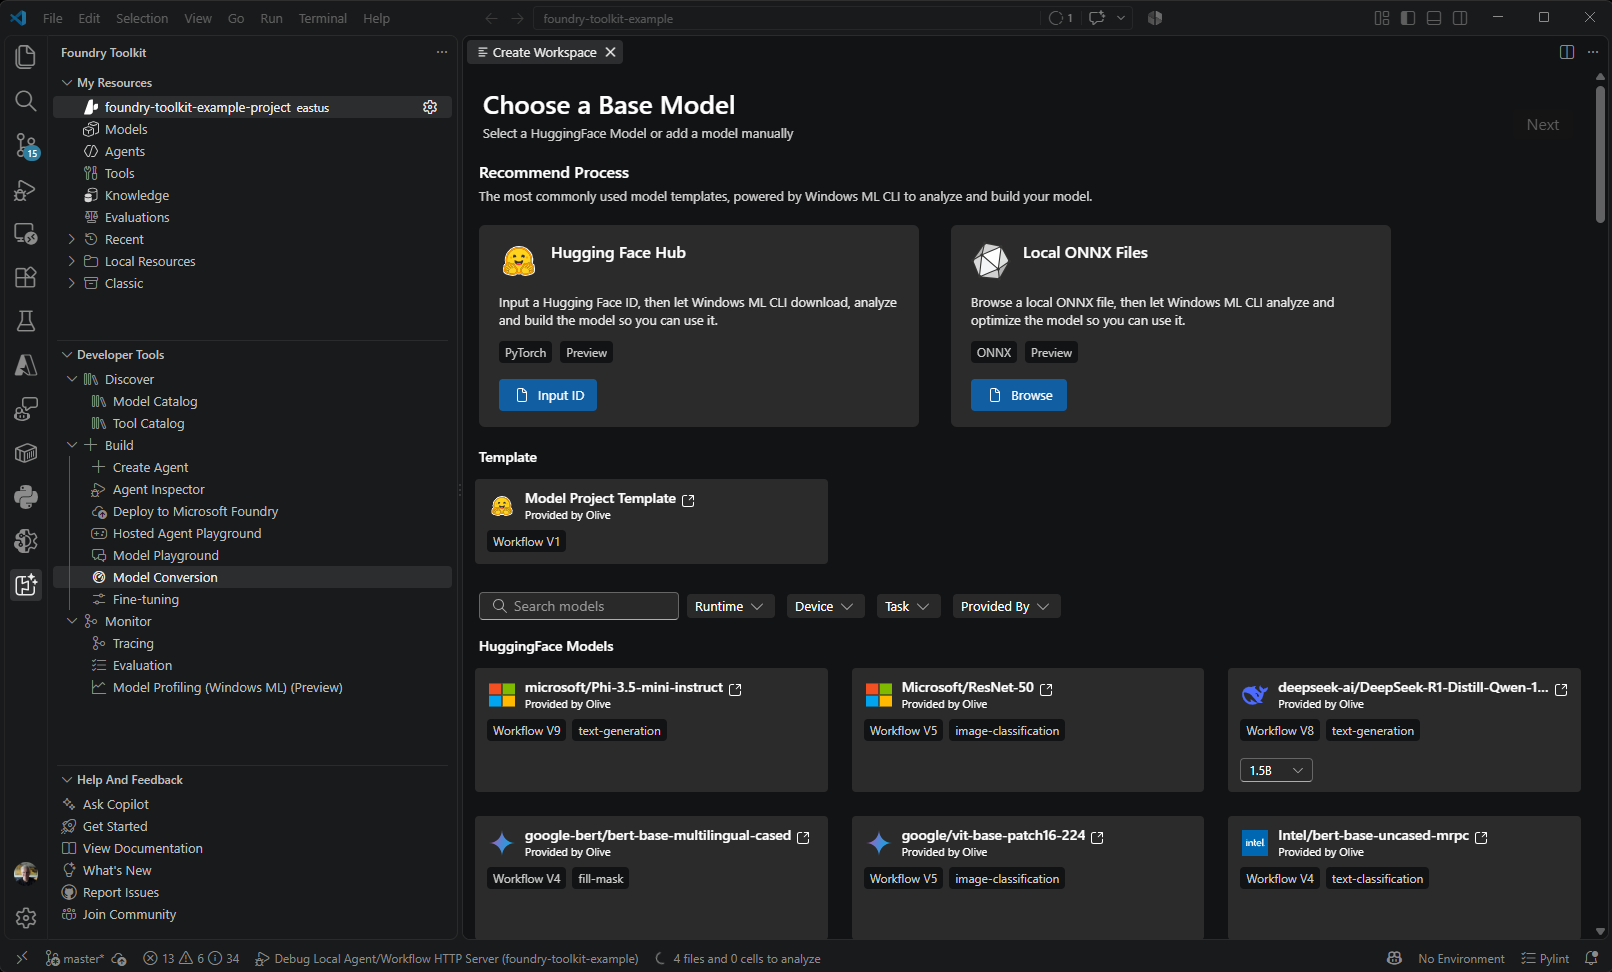
Task: Open the Terminal menu
Action: [323, 18]
